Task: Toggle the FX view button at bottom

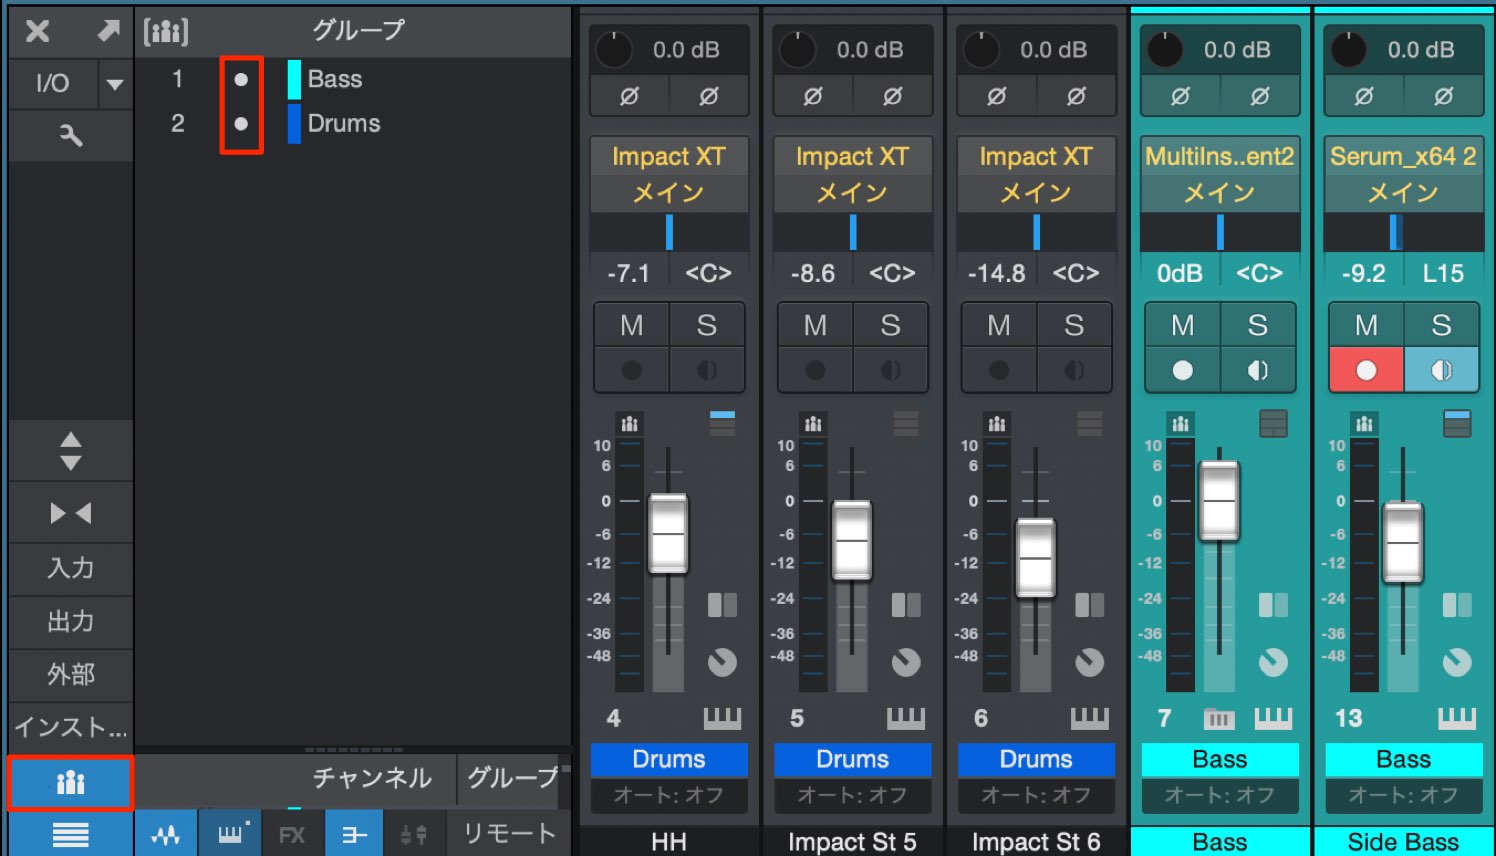Action: [291, 834]
